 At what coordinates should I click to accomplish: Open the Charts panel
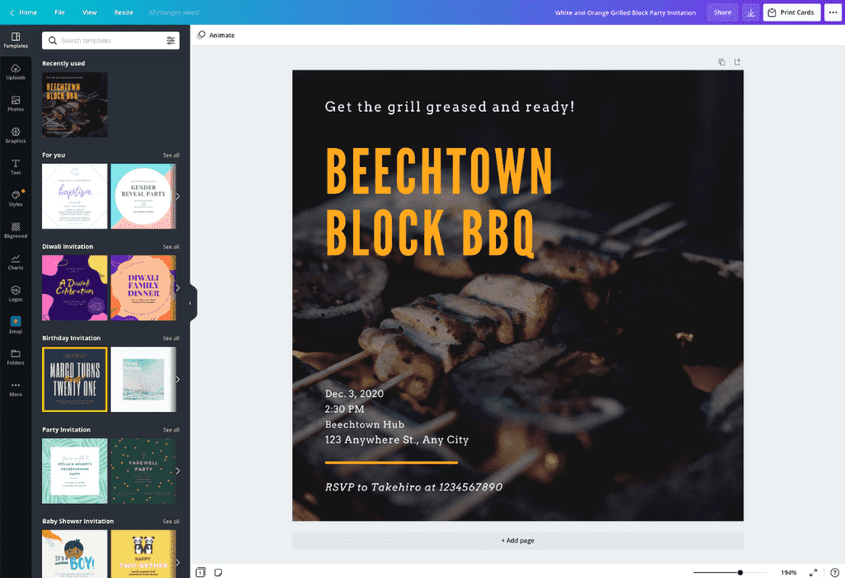(x=15, y=260)
